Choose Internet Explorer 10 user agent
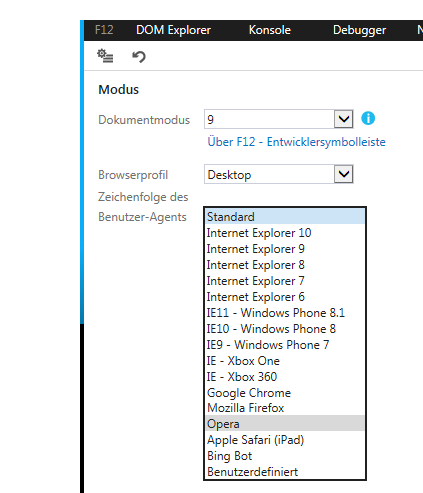The width and height of the screenshot is (423, 493). [x=285, y=233]
